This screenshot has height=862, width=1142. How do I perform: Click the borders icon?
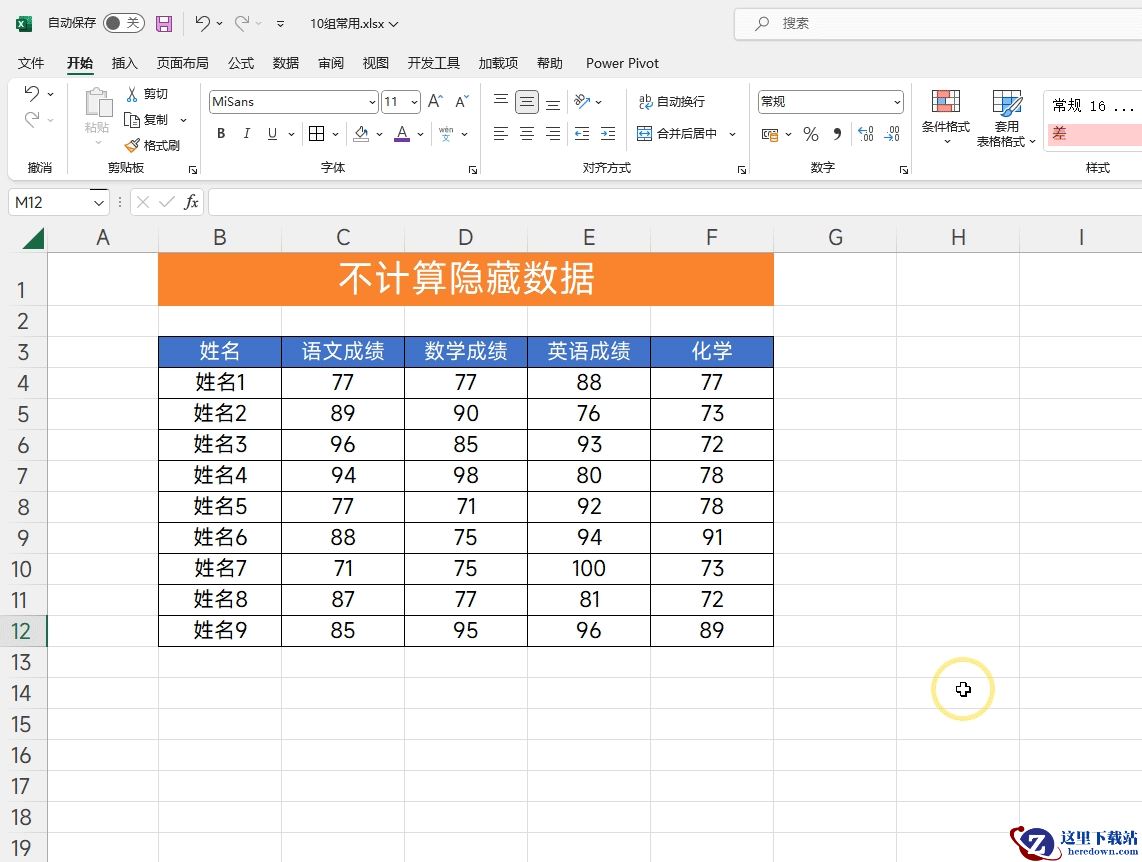317,133
